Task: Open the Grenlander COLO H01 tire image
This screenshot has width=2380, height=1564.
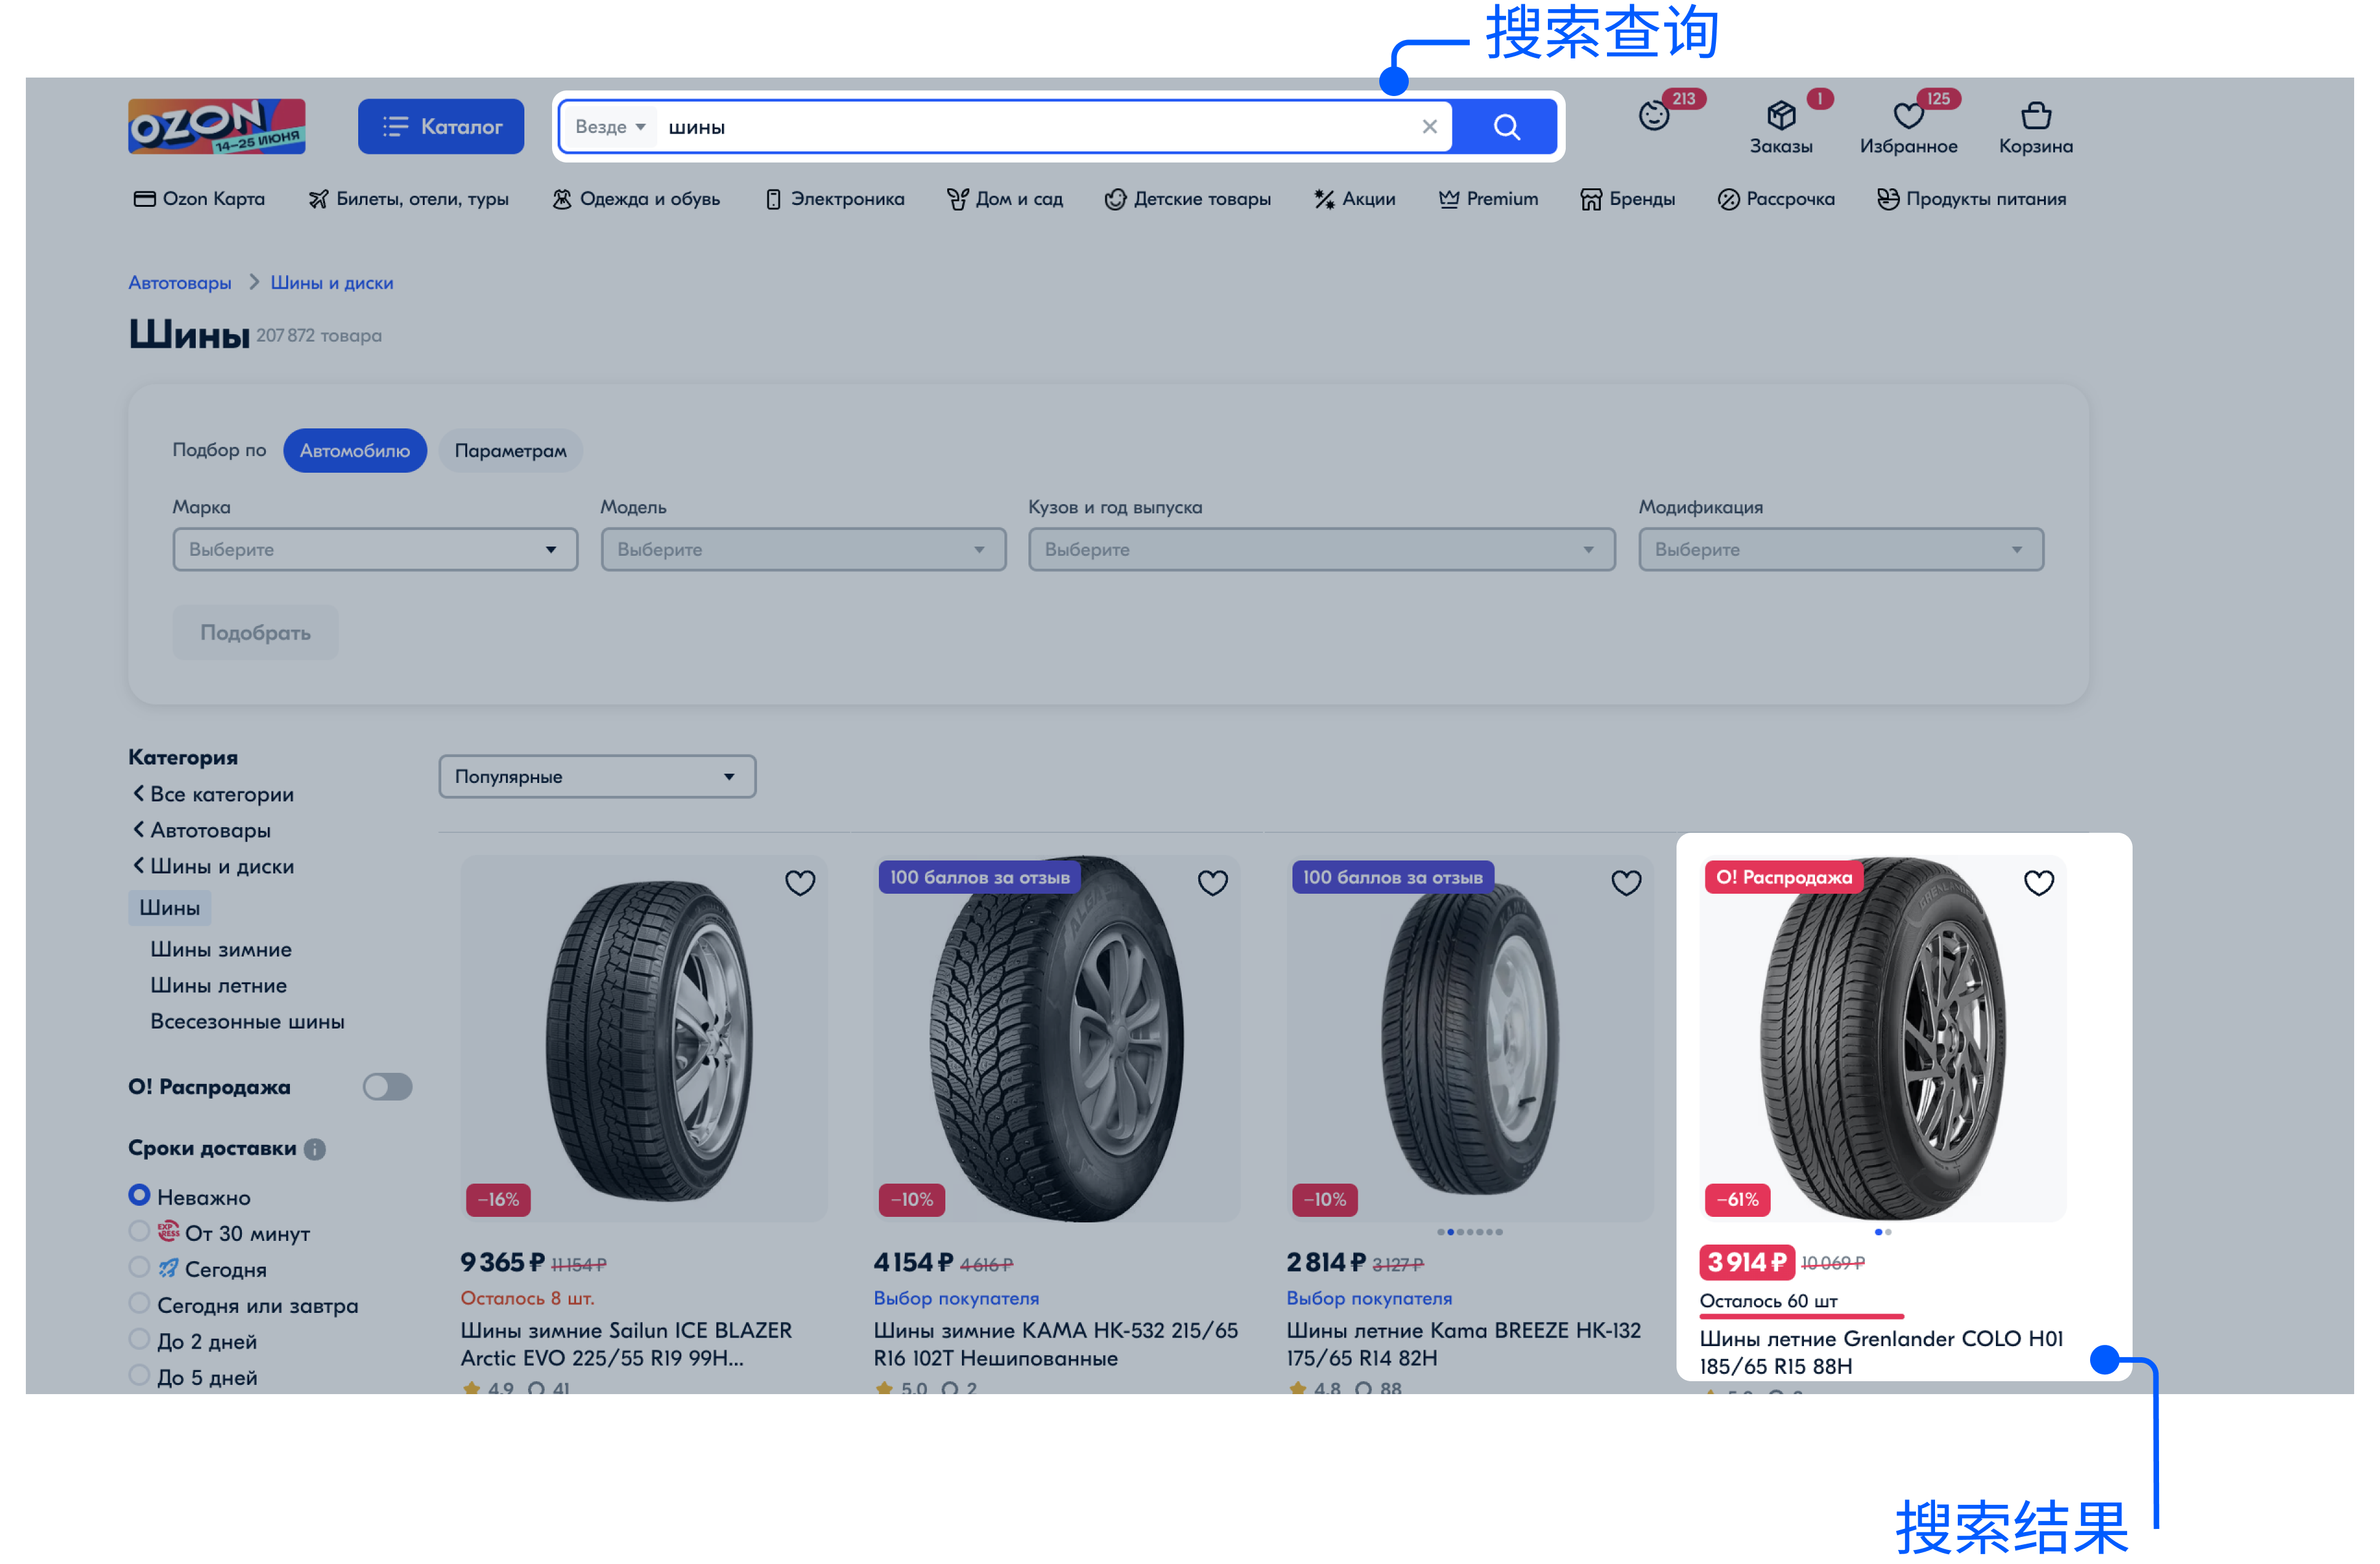Action: pos(1883,1038)
